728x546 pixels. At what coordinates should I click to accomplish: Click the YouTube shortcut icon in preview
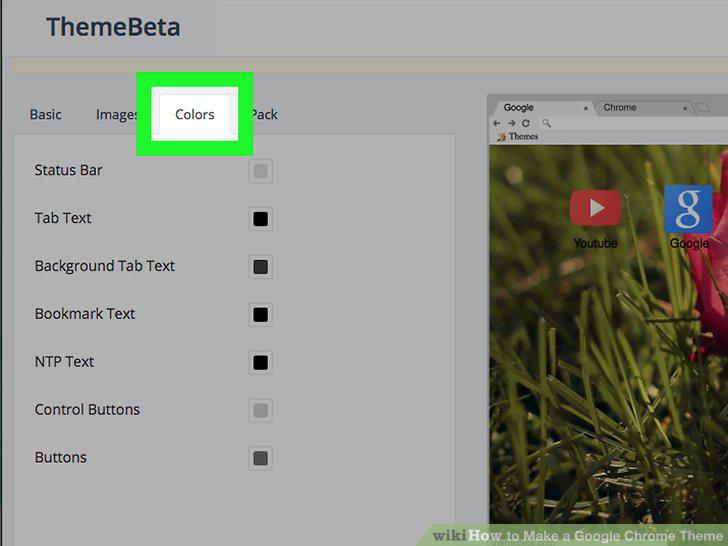tap(595, 208)
